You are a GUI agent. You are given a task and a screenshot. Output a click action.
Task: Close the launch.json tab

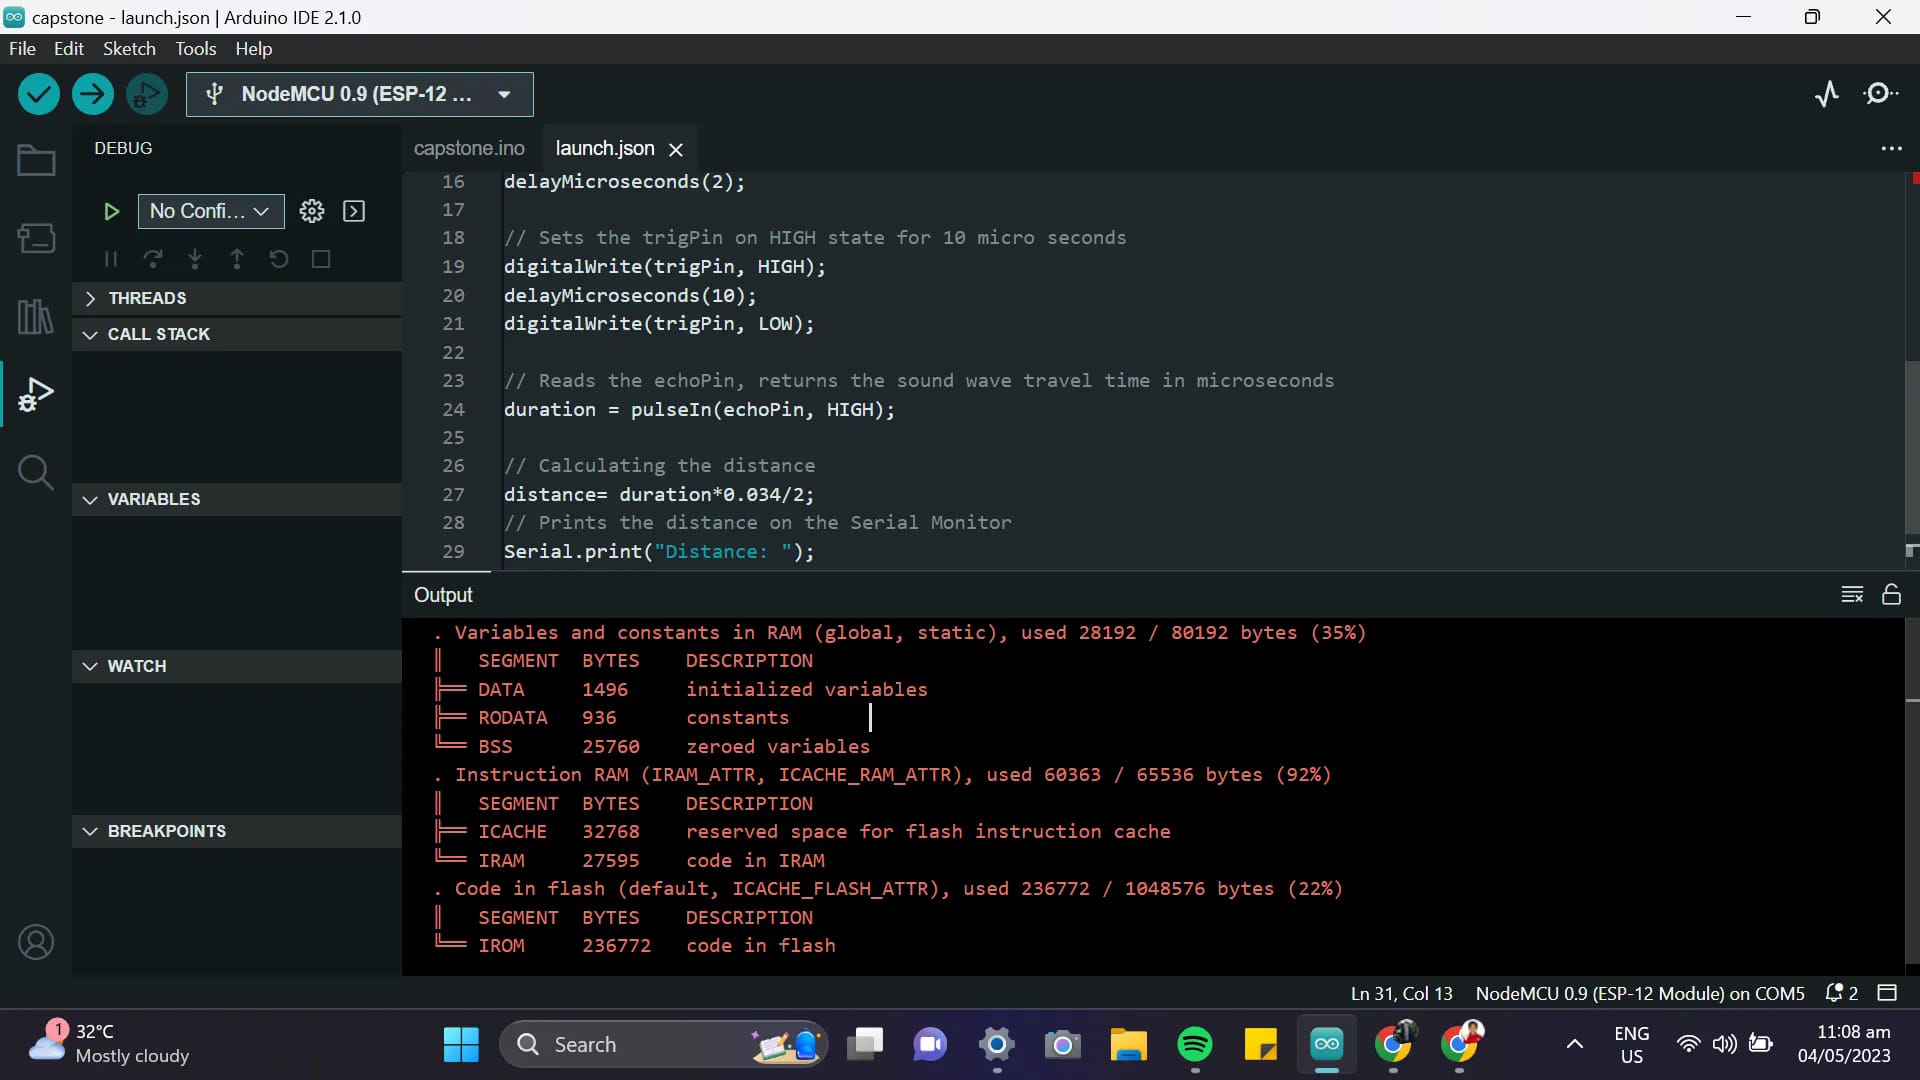pyautogui.click(x=676, y=149)
